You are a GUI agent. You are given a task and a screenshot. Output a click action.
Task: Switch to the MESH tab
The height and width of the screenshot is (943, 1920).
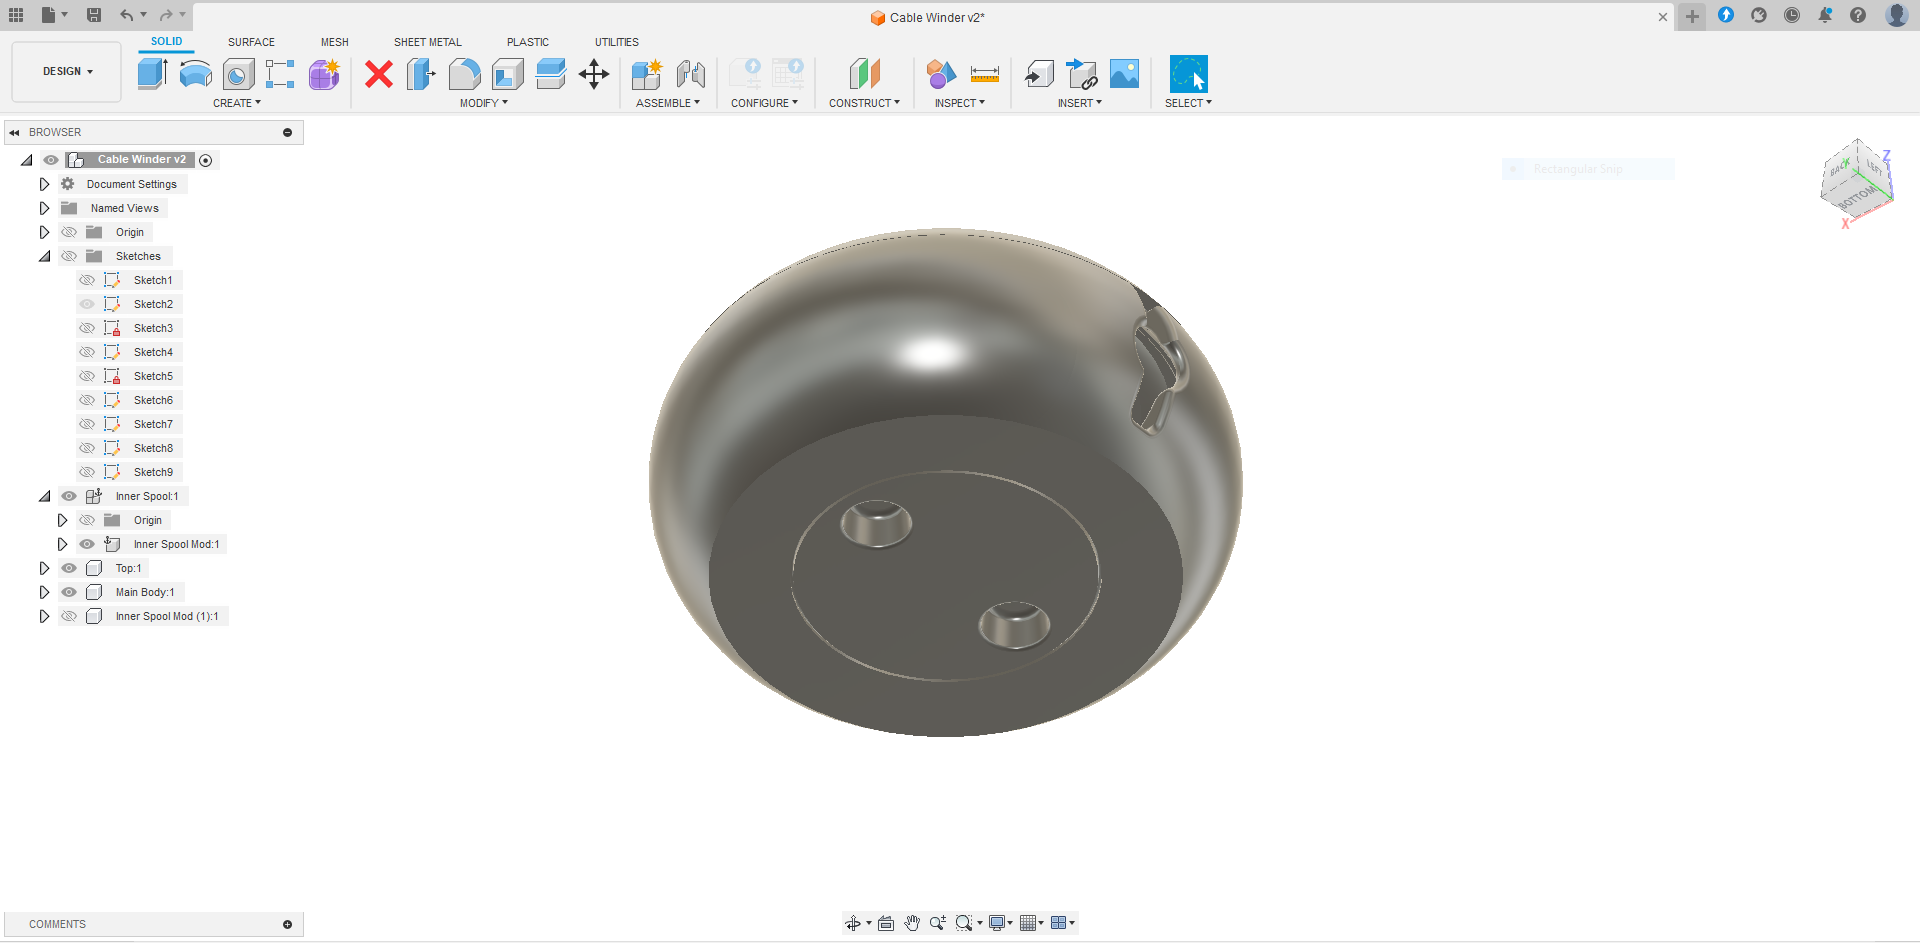pyautogui.click(x=335, y=42)
